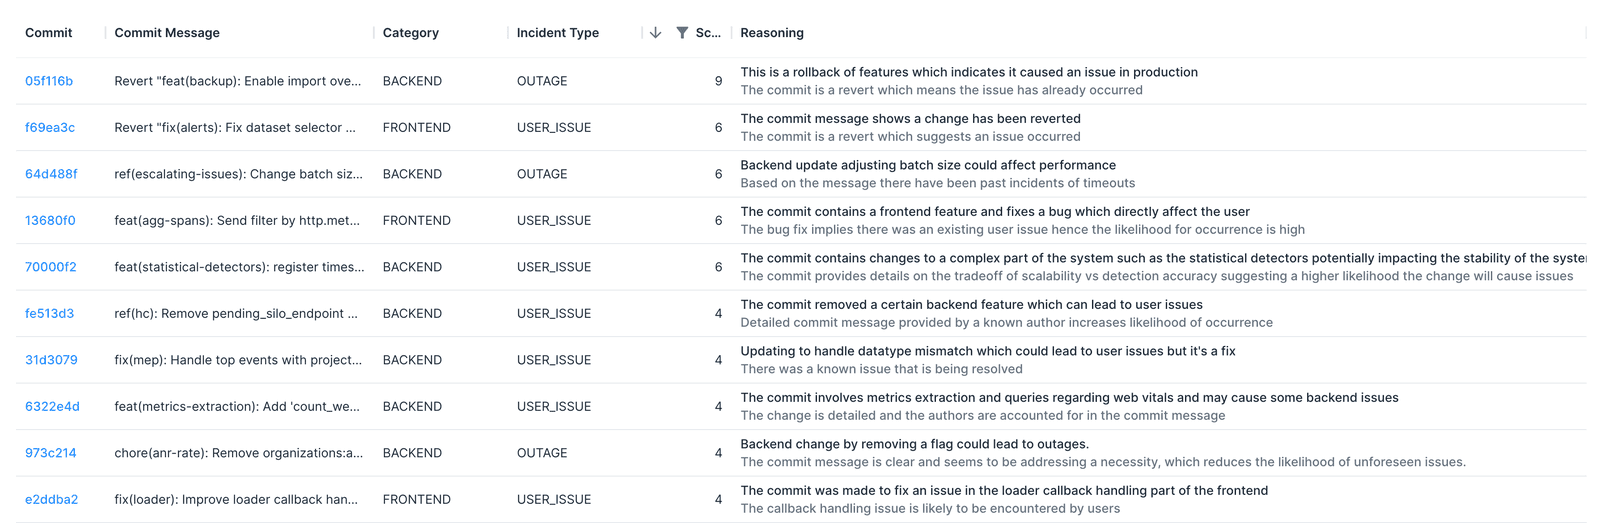Sort by the Commit column header
Screen dimensions: 1600x523
[49, 33]
